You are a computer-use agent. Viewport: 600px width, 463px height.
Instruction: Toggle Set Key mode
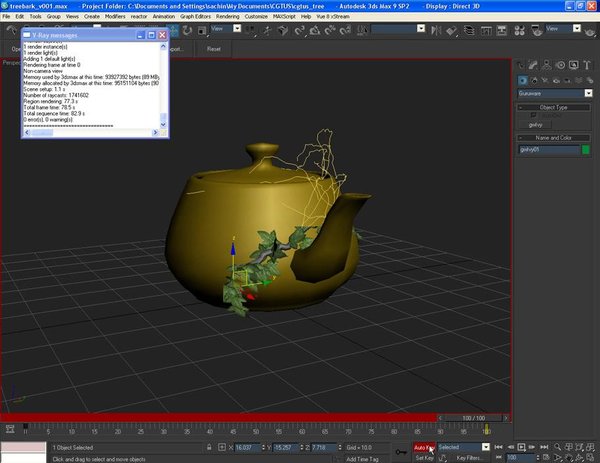[x=424, y=457]
